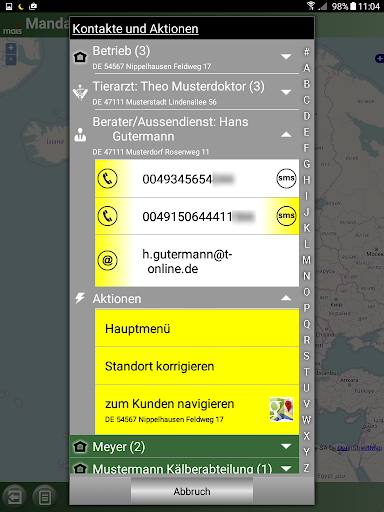Tap the blue plus icon on map
The image size is (384, 512).
click(379, 59)
